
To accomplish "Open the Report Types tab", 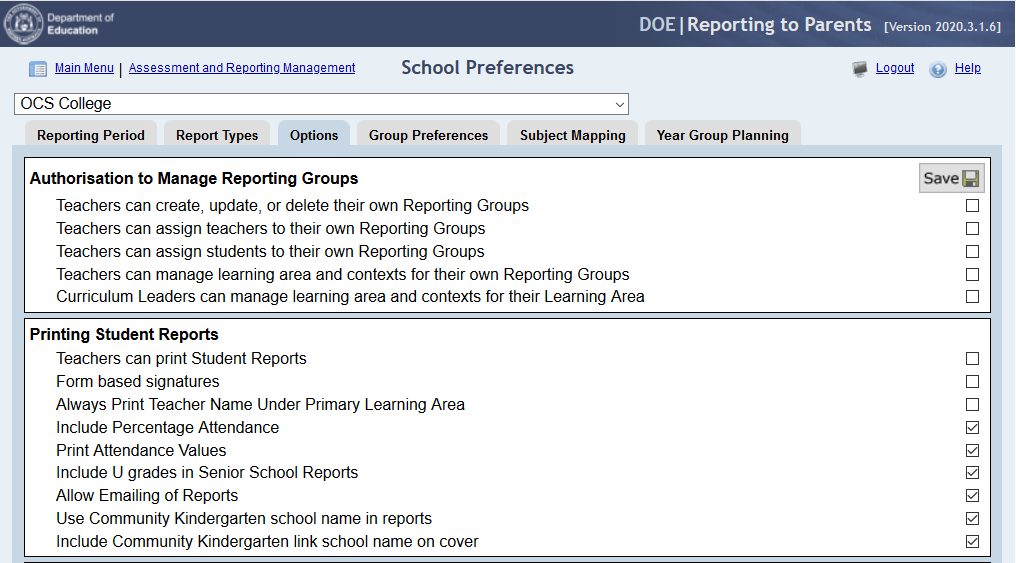I will (217, 135).
